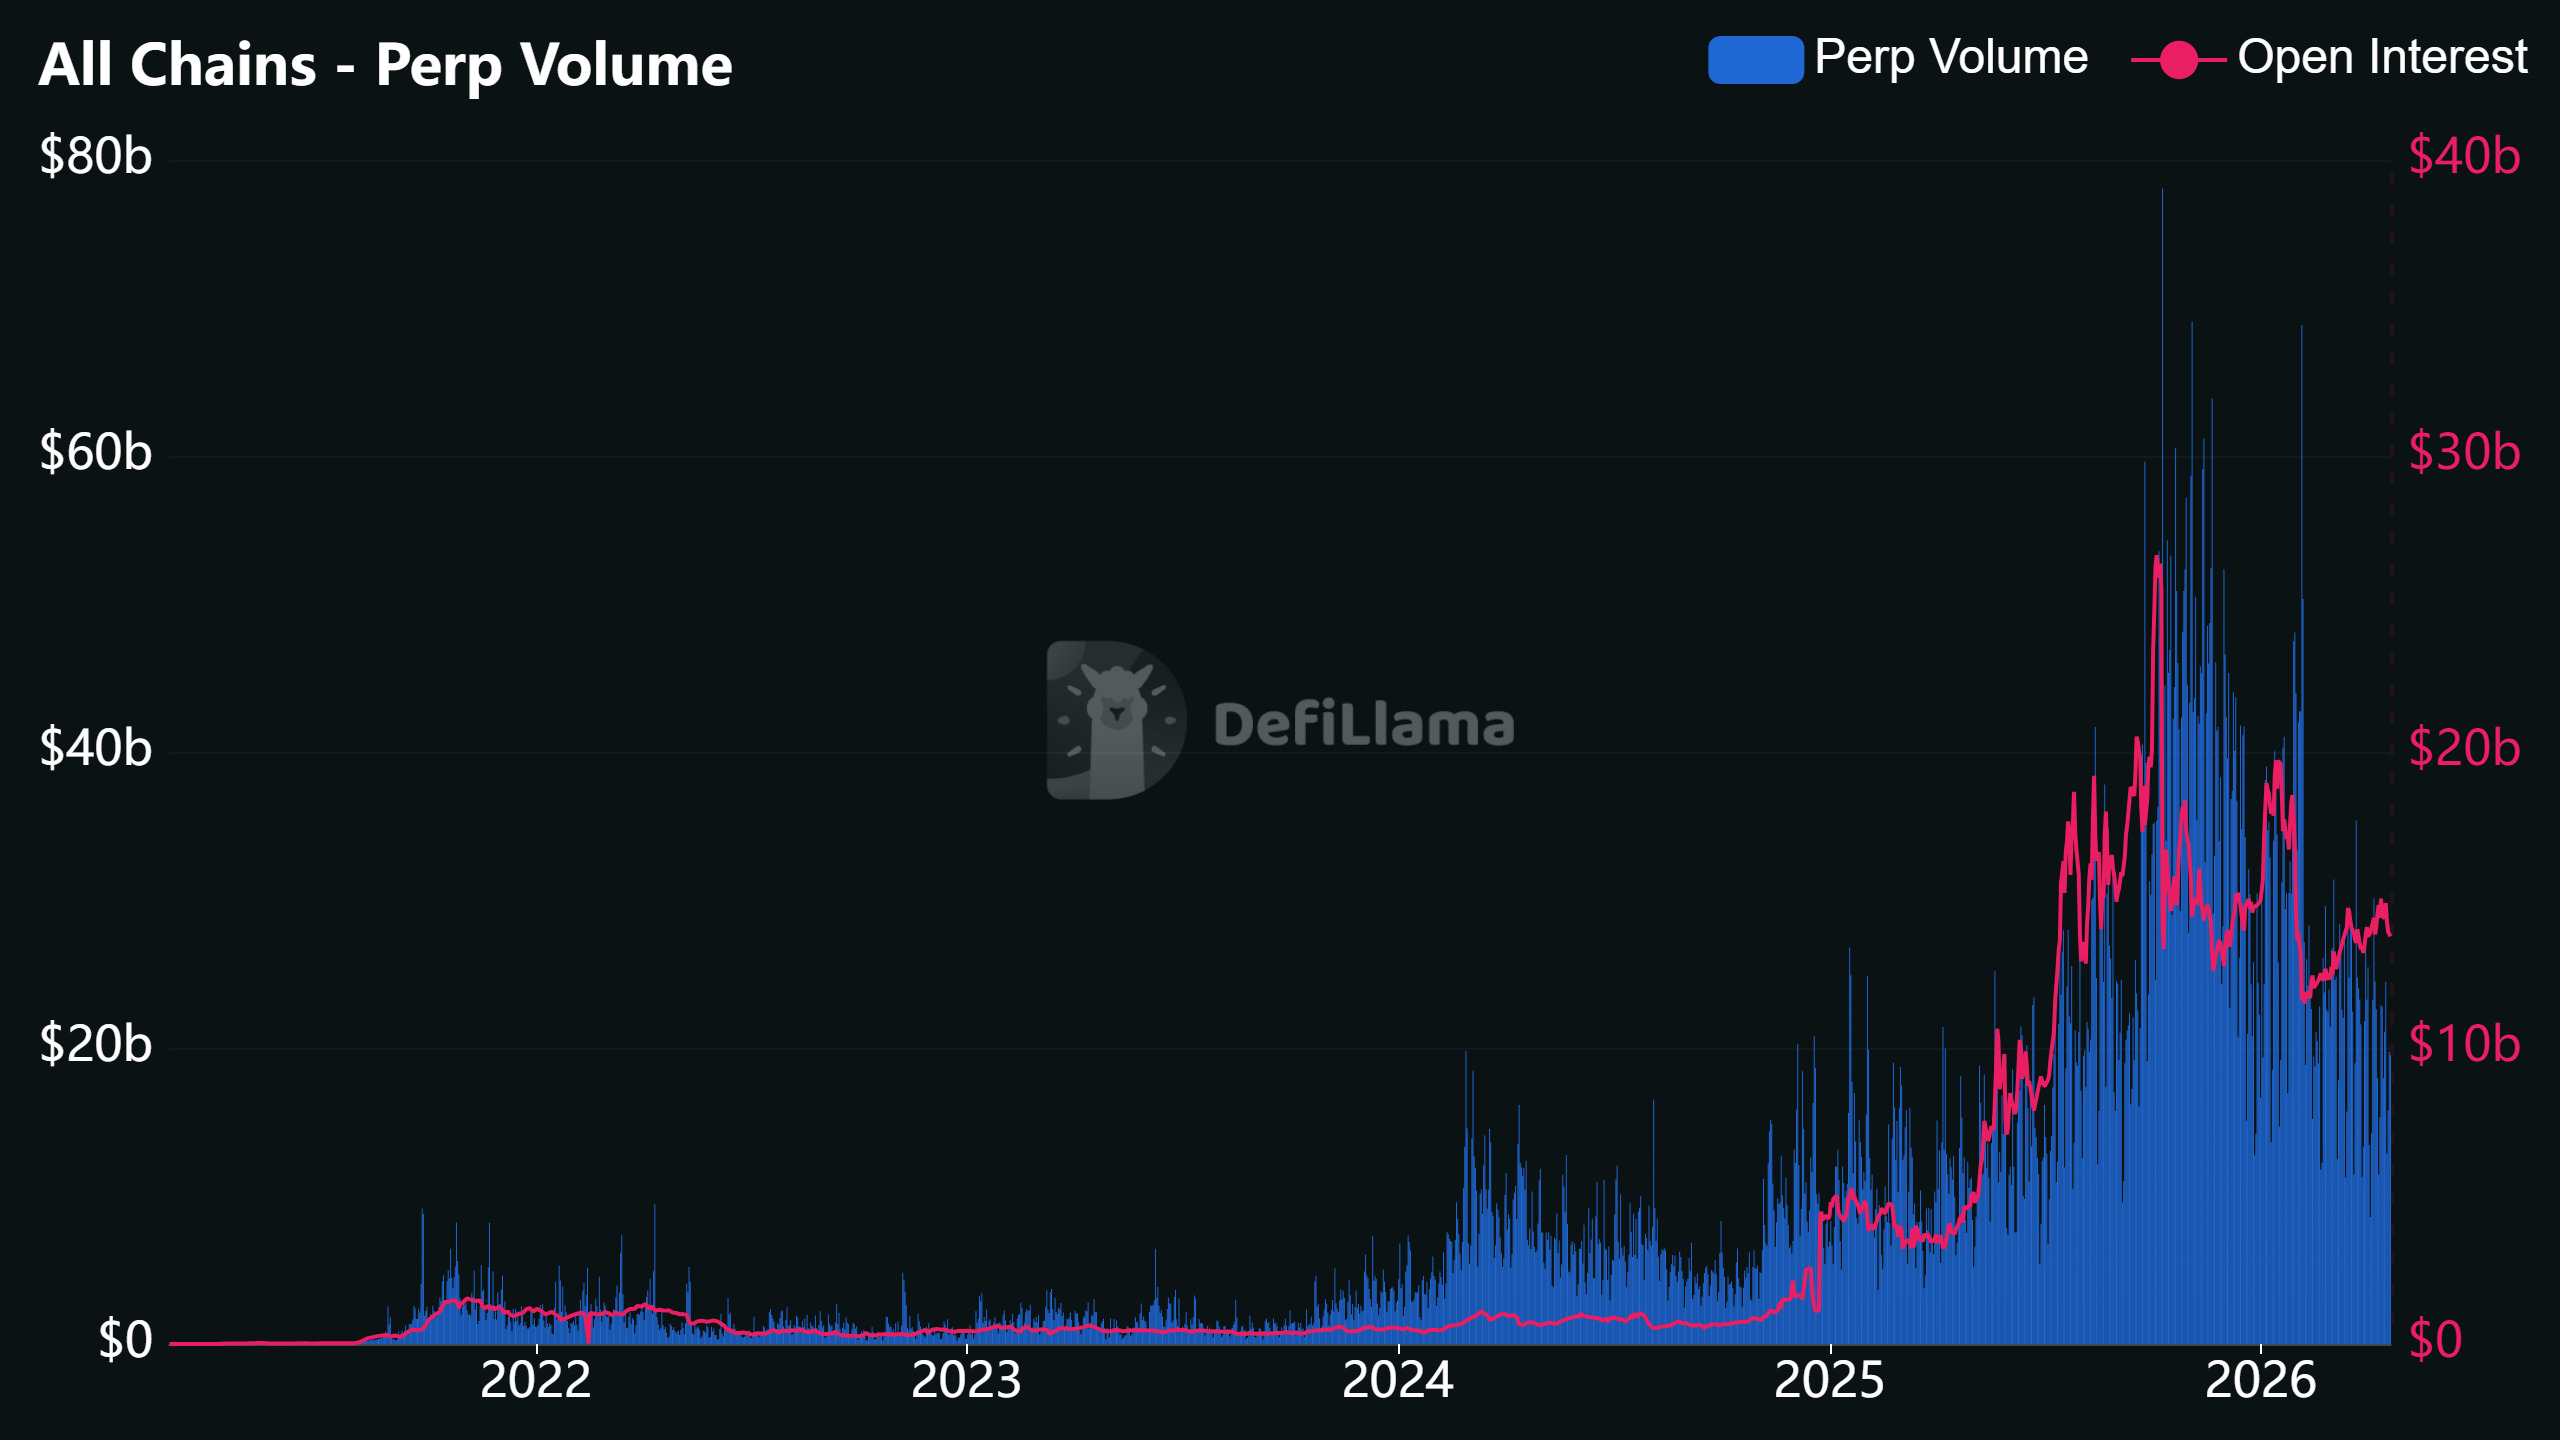This screenshot has height=1440, width=2560.
Task: Click the 2024 x-axis label
Action: click(x=1397, y=1381)
